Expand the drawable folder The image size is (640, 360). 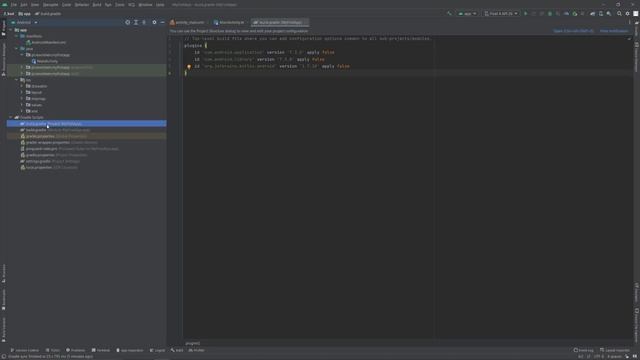[x=22, y=86]
